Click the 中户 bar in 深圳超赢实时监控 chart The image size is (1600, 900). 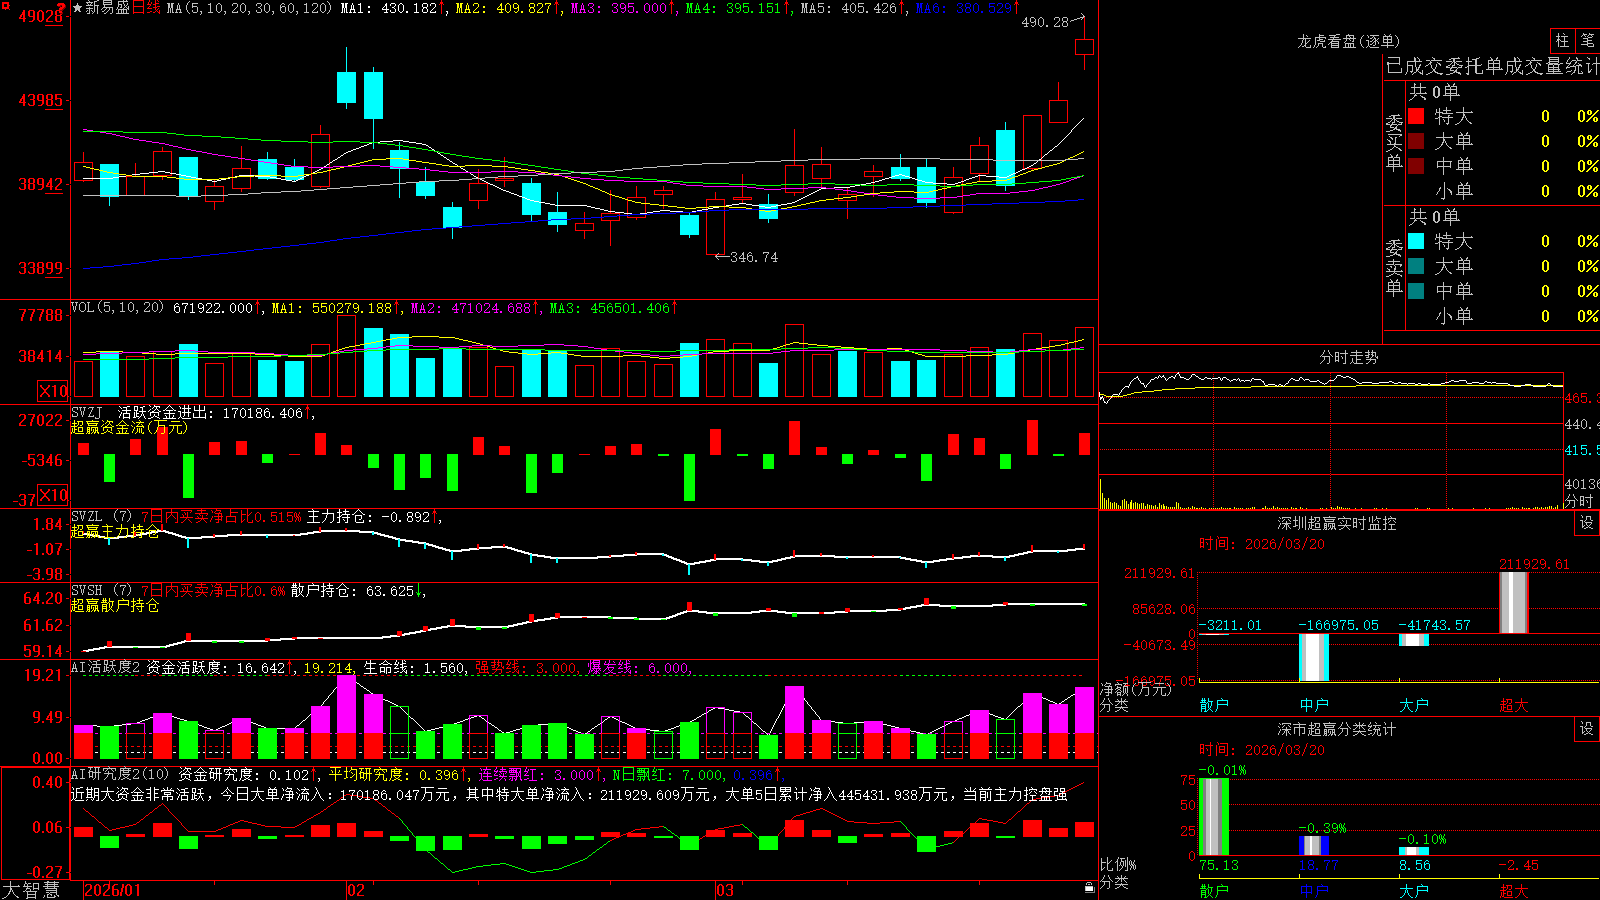tap(1314, 657)
